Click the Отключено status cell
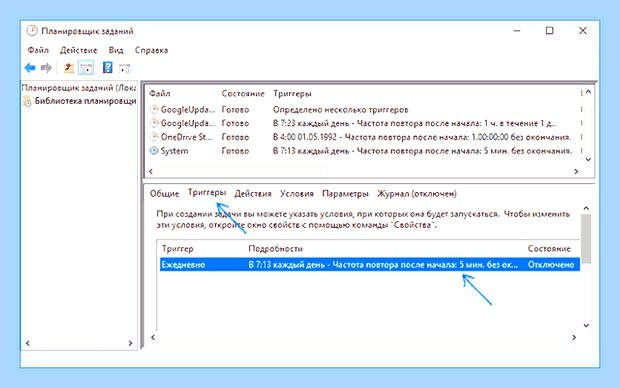Image resolution: width=620 pixels, height=388 pixels. (551, 265)
